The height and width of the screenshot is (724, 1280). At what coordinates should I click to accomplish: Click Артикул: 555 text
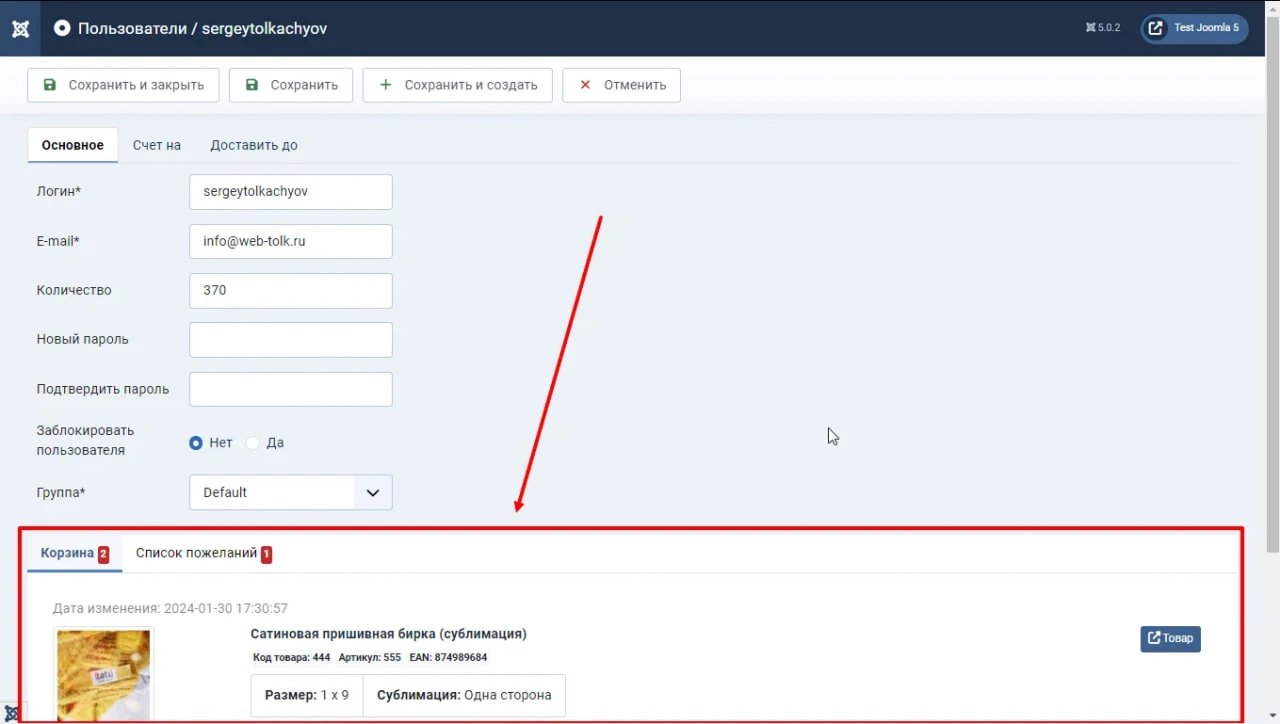pos(369,657)
